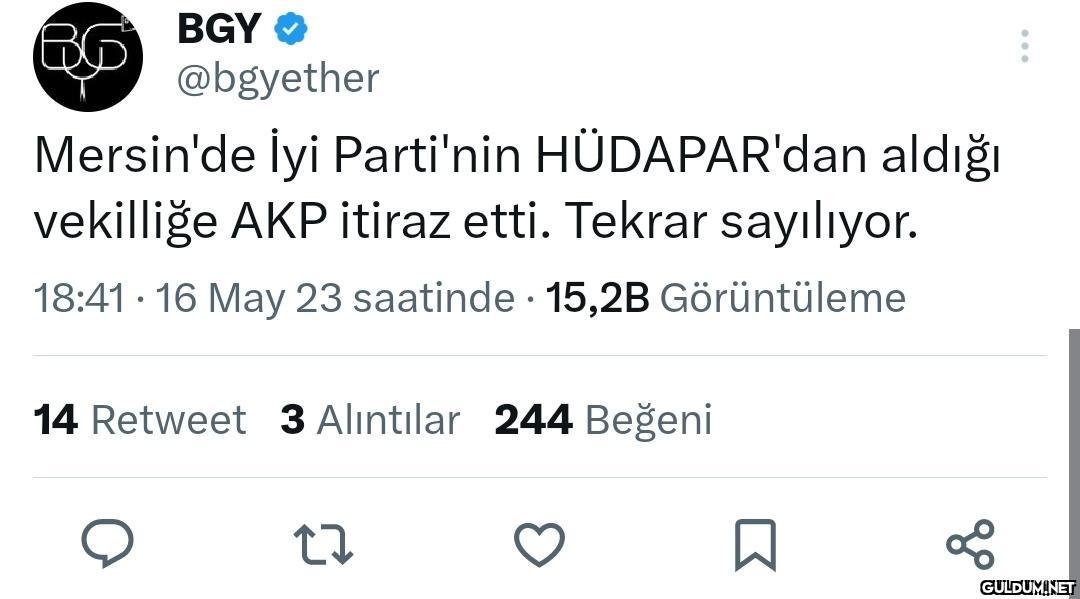This screenshot has height=599, width=1080.
Task: Click the 18:41 timestamp
Action: pos(79,298)
